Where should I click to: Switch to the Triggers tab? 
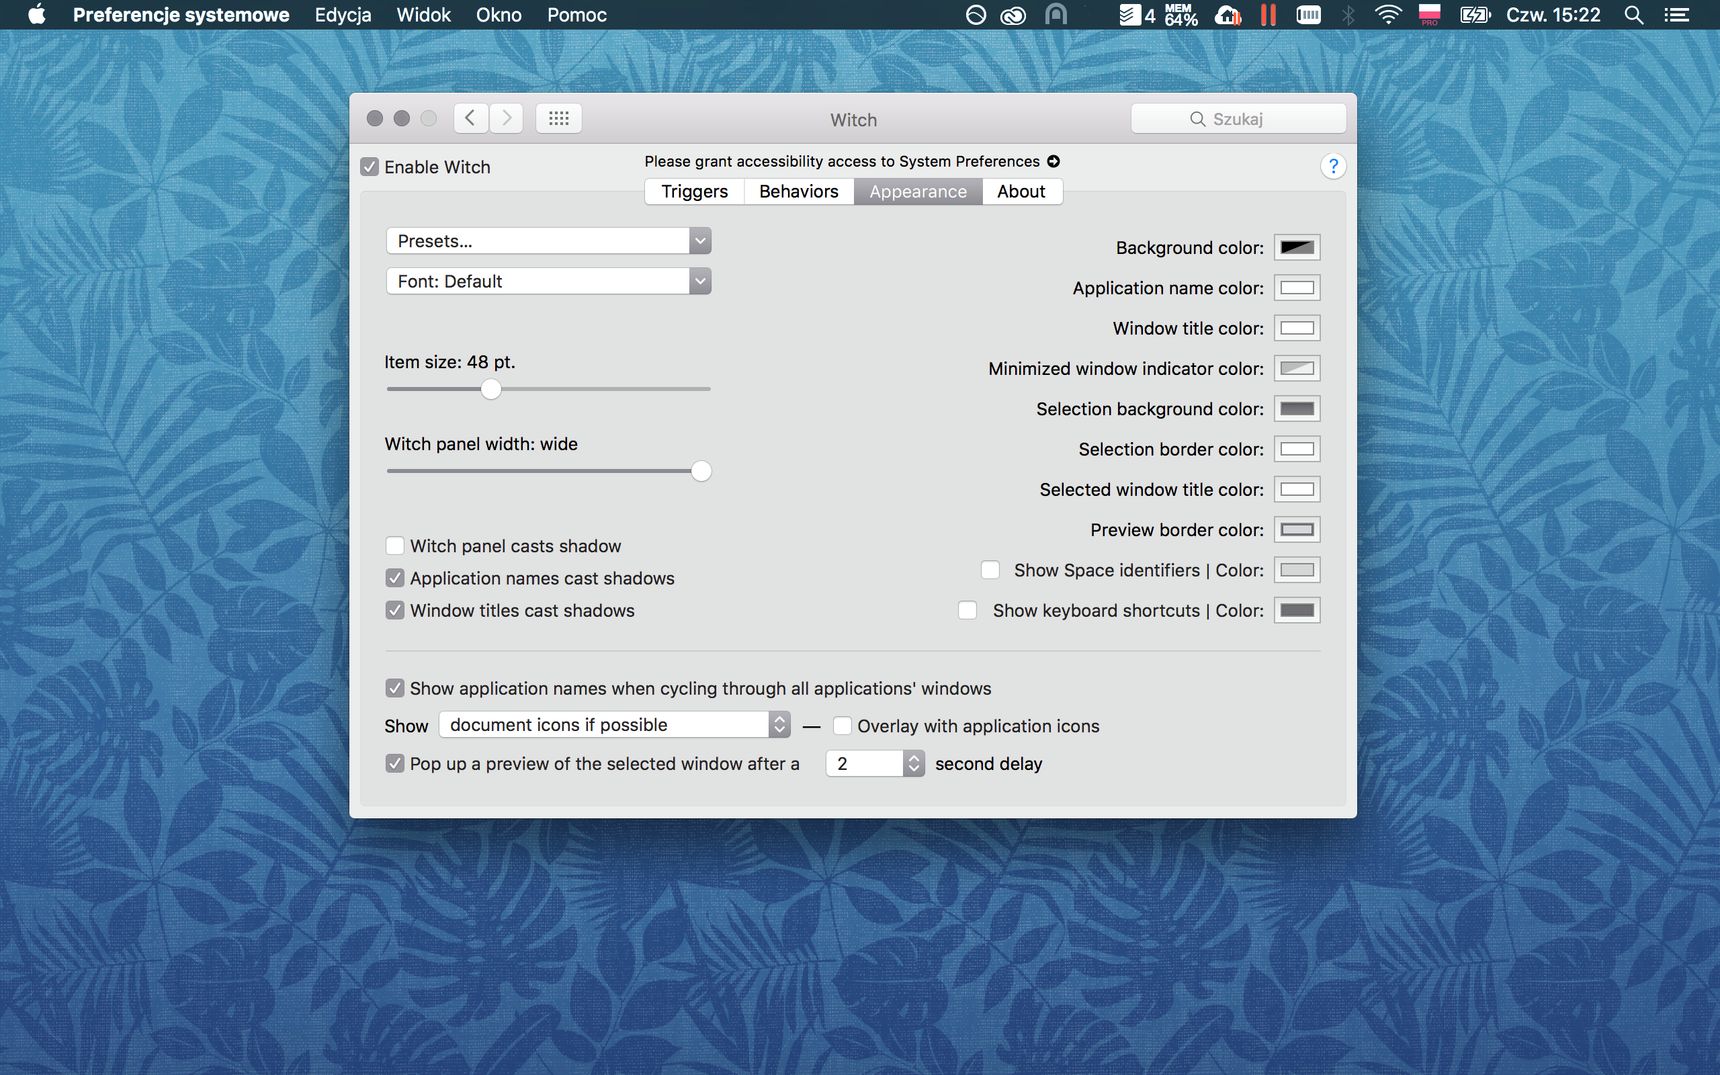(x=695, y=191)
